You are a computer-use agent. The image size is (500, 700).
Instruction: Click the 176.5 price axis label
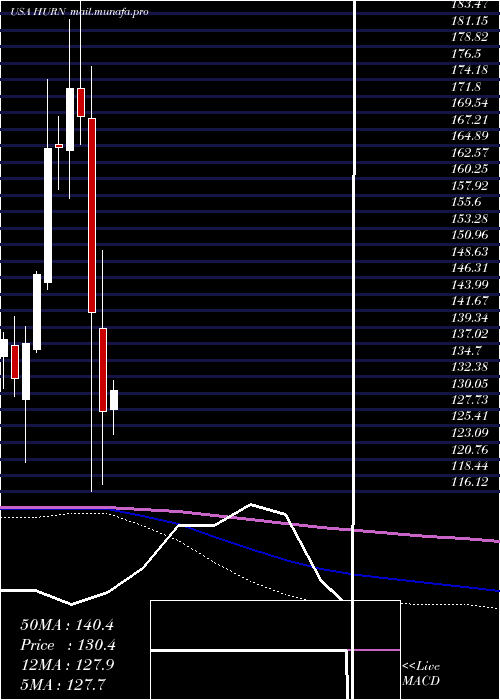[466, 54]
